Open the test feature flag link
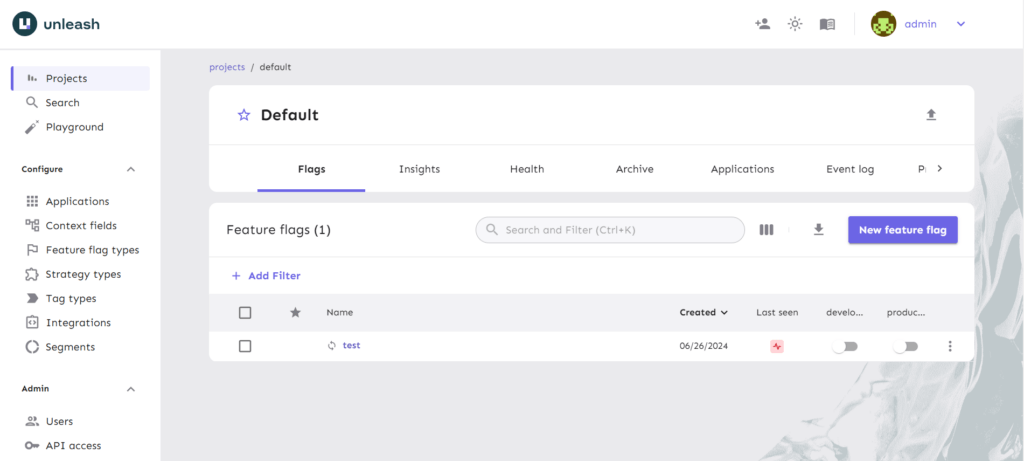Screen dimensions: 1024x461 click(351, 345)
